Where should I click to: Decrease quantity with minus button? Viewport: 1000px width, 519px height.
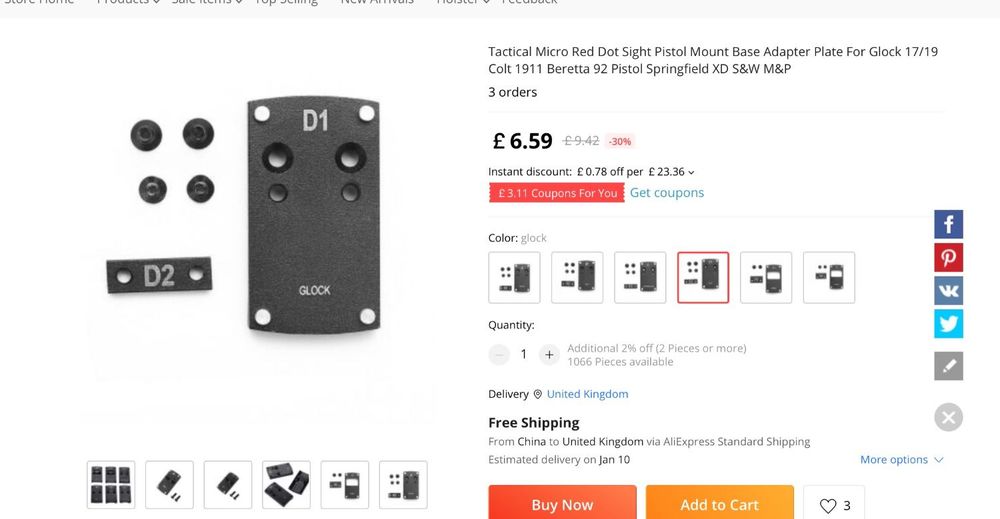[499, 354]
